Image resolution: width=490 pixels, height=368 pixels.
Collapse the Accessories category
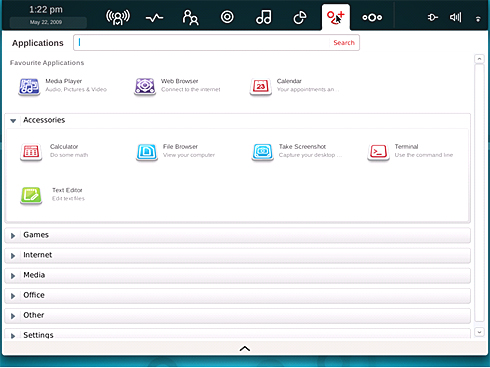(x=13, y=121)
